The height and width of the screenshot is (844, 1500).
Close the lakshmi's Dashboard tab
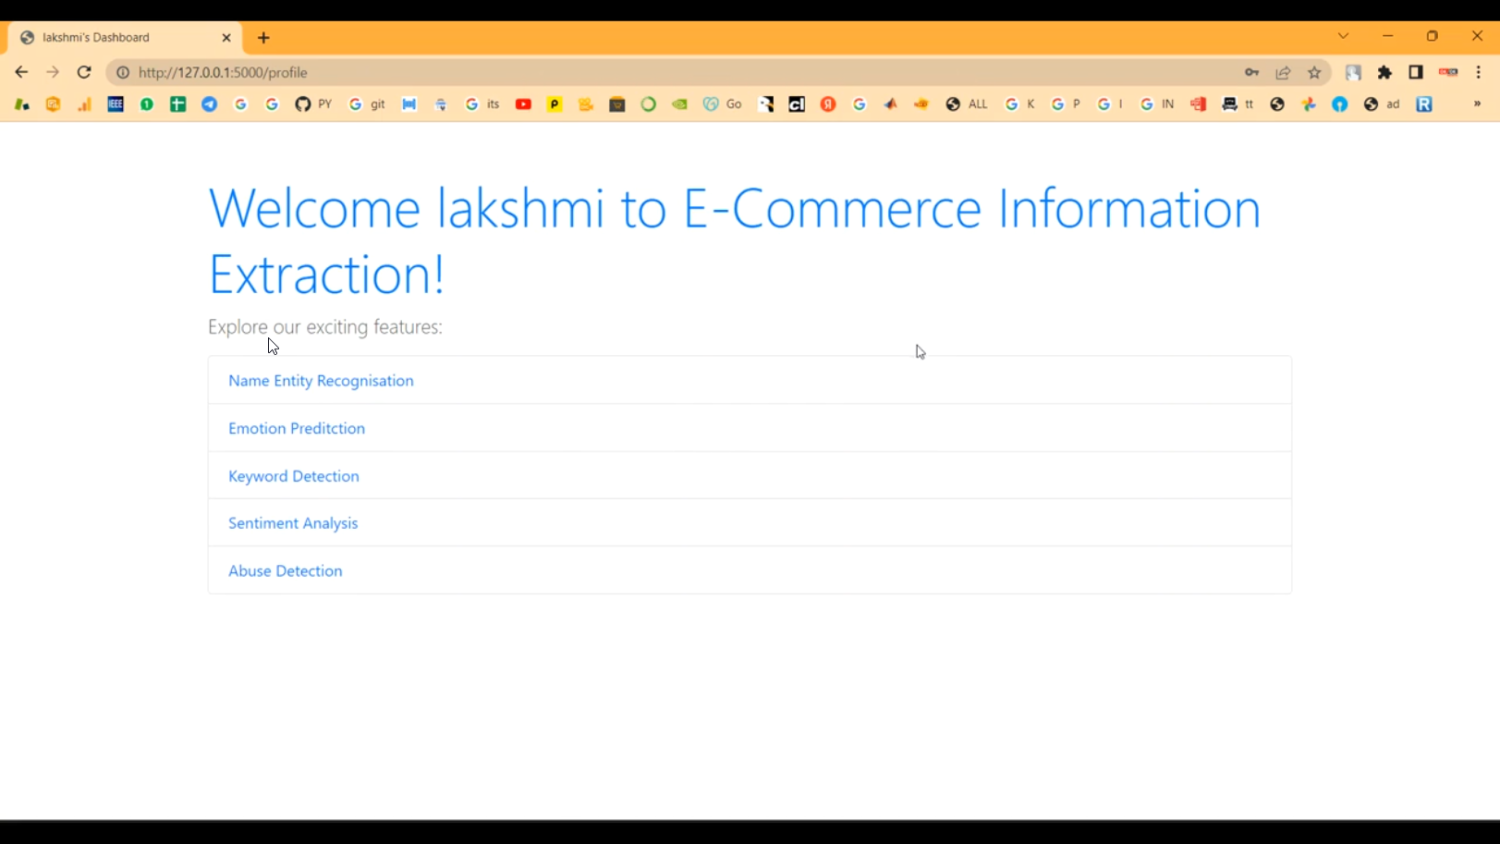(x=226, y=38)
